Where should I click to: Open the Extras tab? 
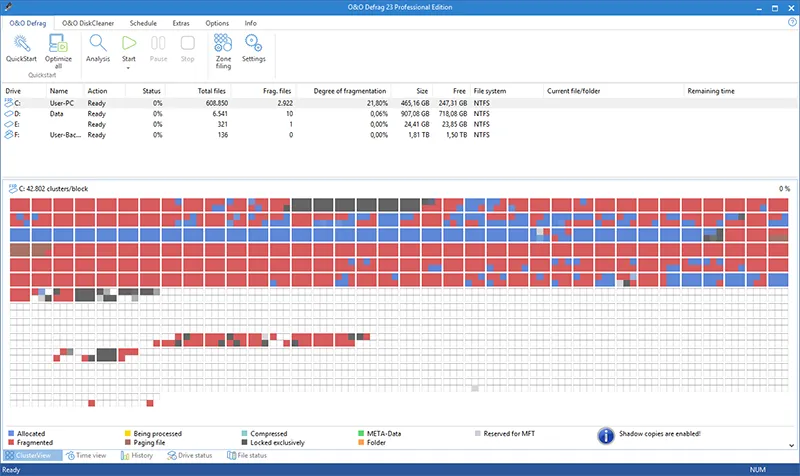(181, 23)
